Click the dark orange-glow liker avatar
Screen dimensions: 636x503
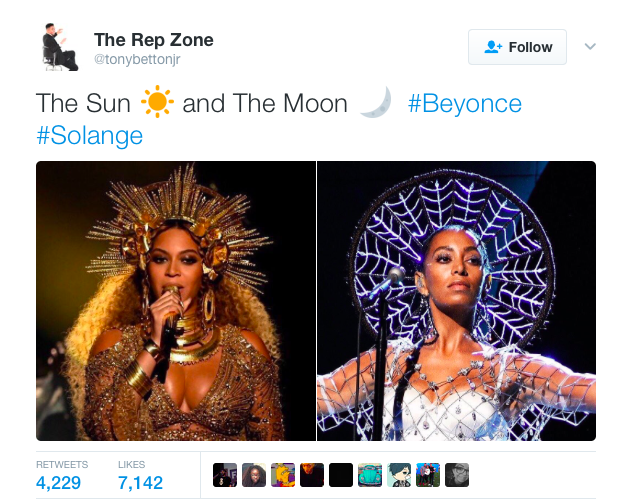[x=312, y=475]
